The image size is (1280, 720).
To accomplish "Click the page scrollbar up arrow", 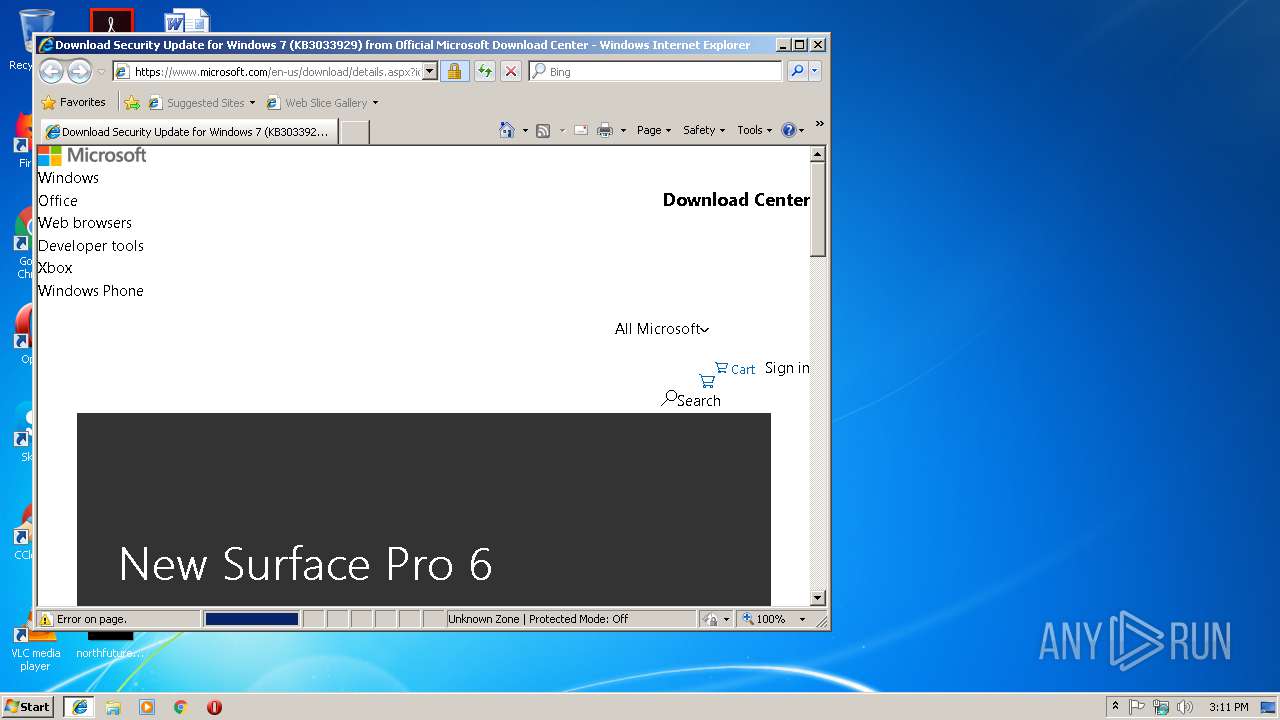I will [818, 154].
